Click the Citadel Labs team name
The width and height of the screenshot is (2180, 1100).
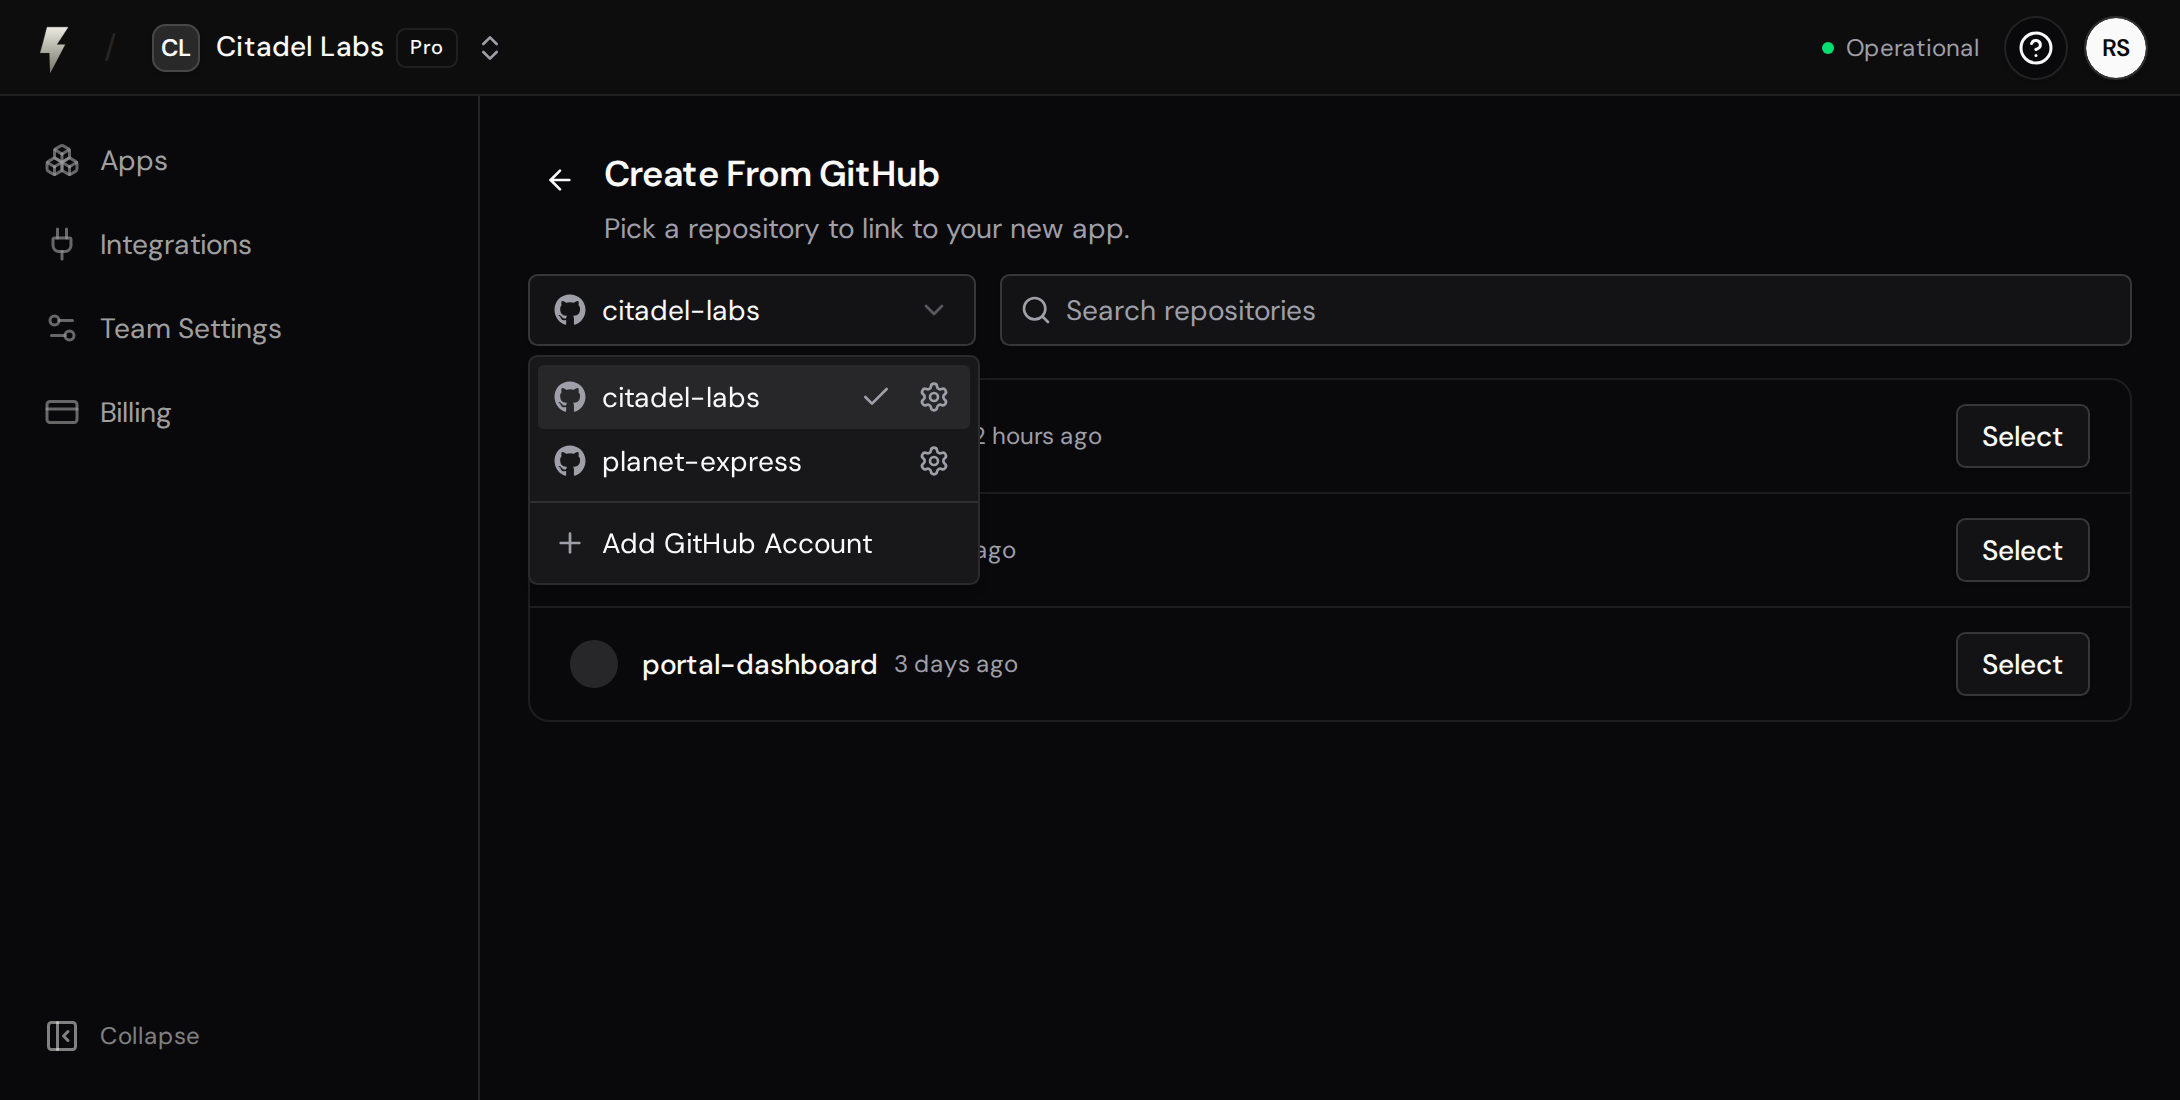(x=300, y=47)
